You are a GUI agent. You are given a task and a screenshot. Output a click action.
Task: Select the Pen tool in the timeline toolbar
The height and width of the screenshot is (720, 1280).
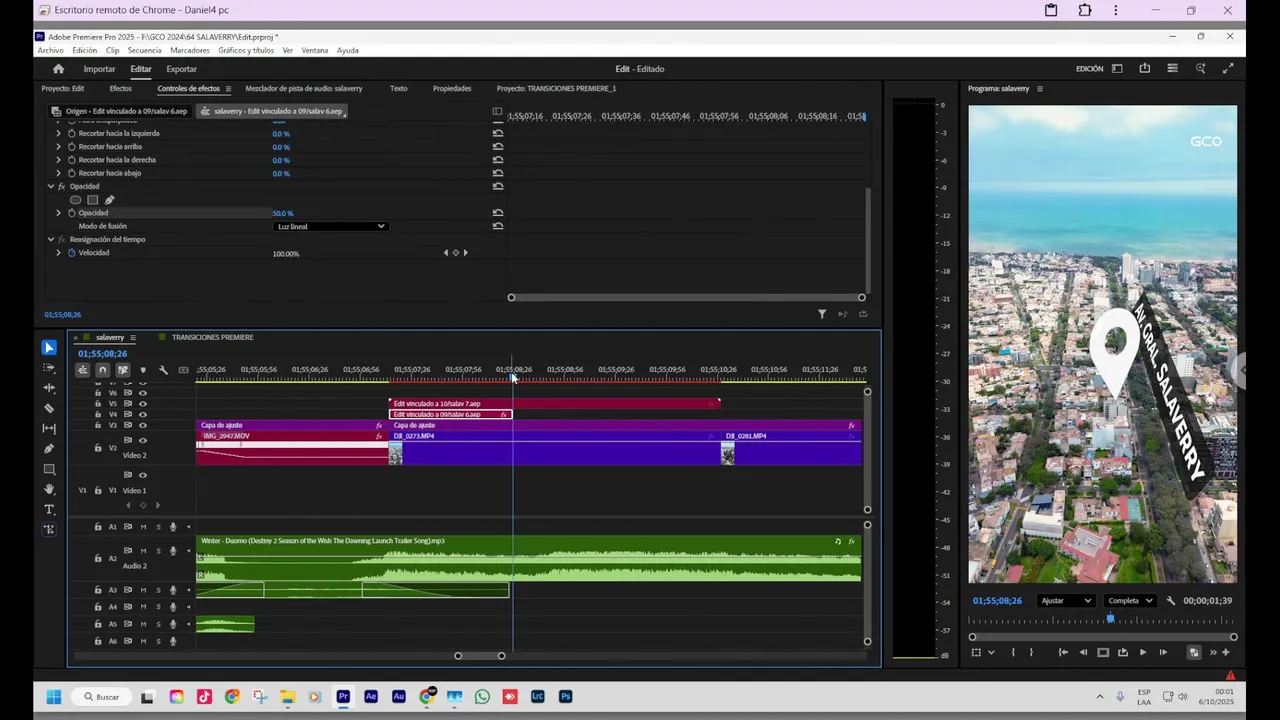pyautogui.click(x=49, y=449)
